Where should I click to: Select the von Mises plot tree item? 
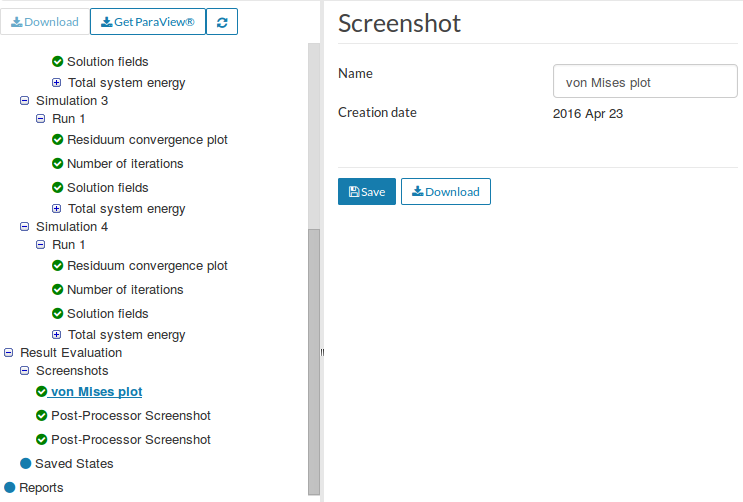pos(96,392)
